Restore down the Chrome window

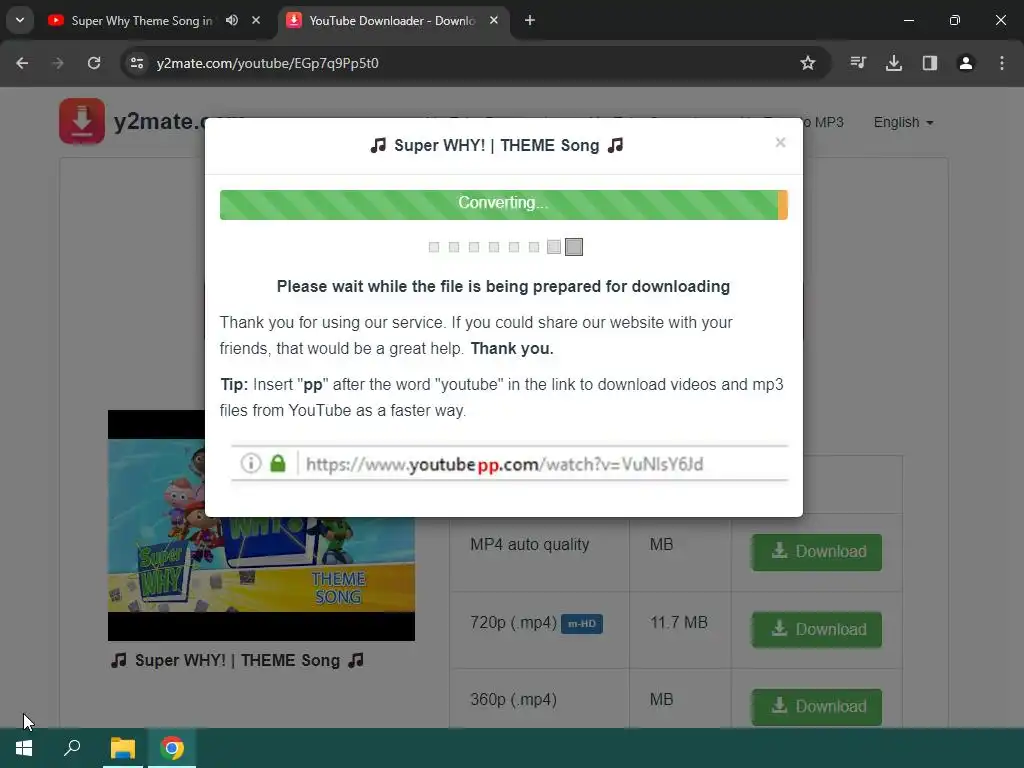click(955, 20)
